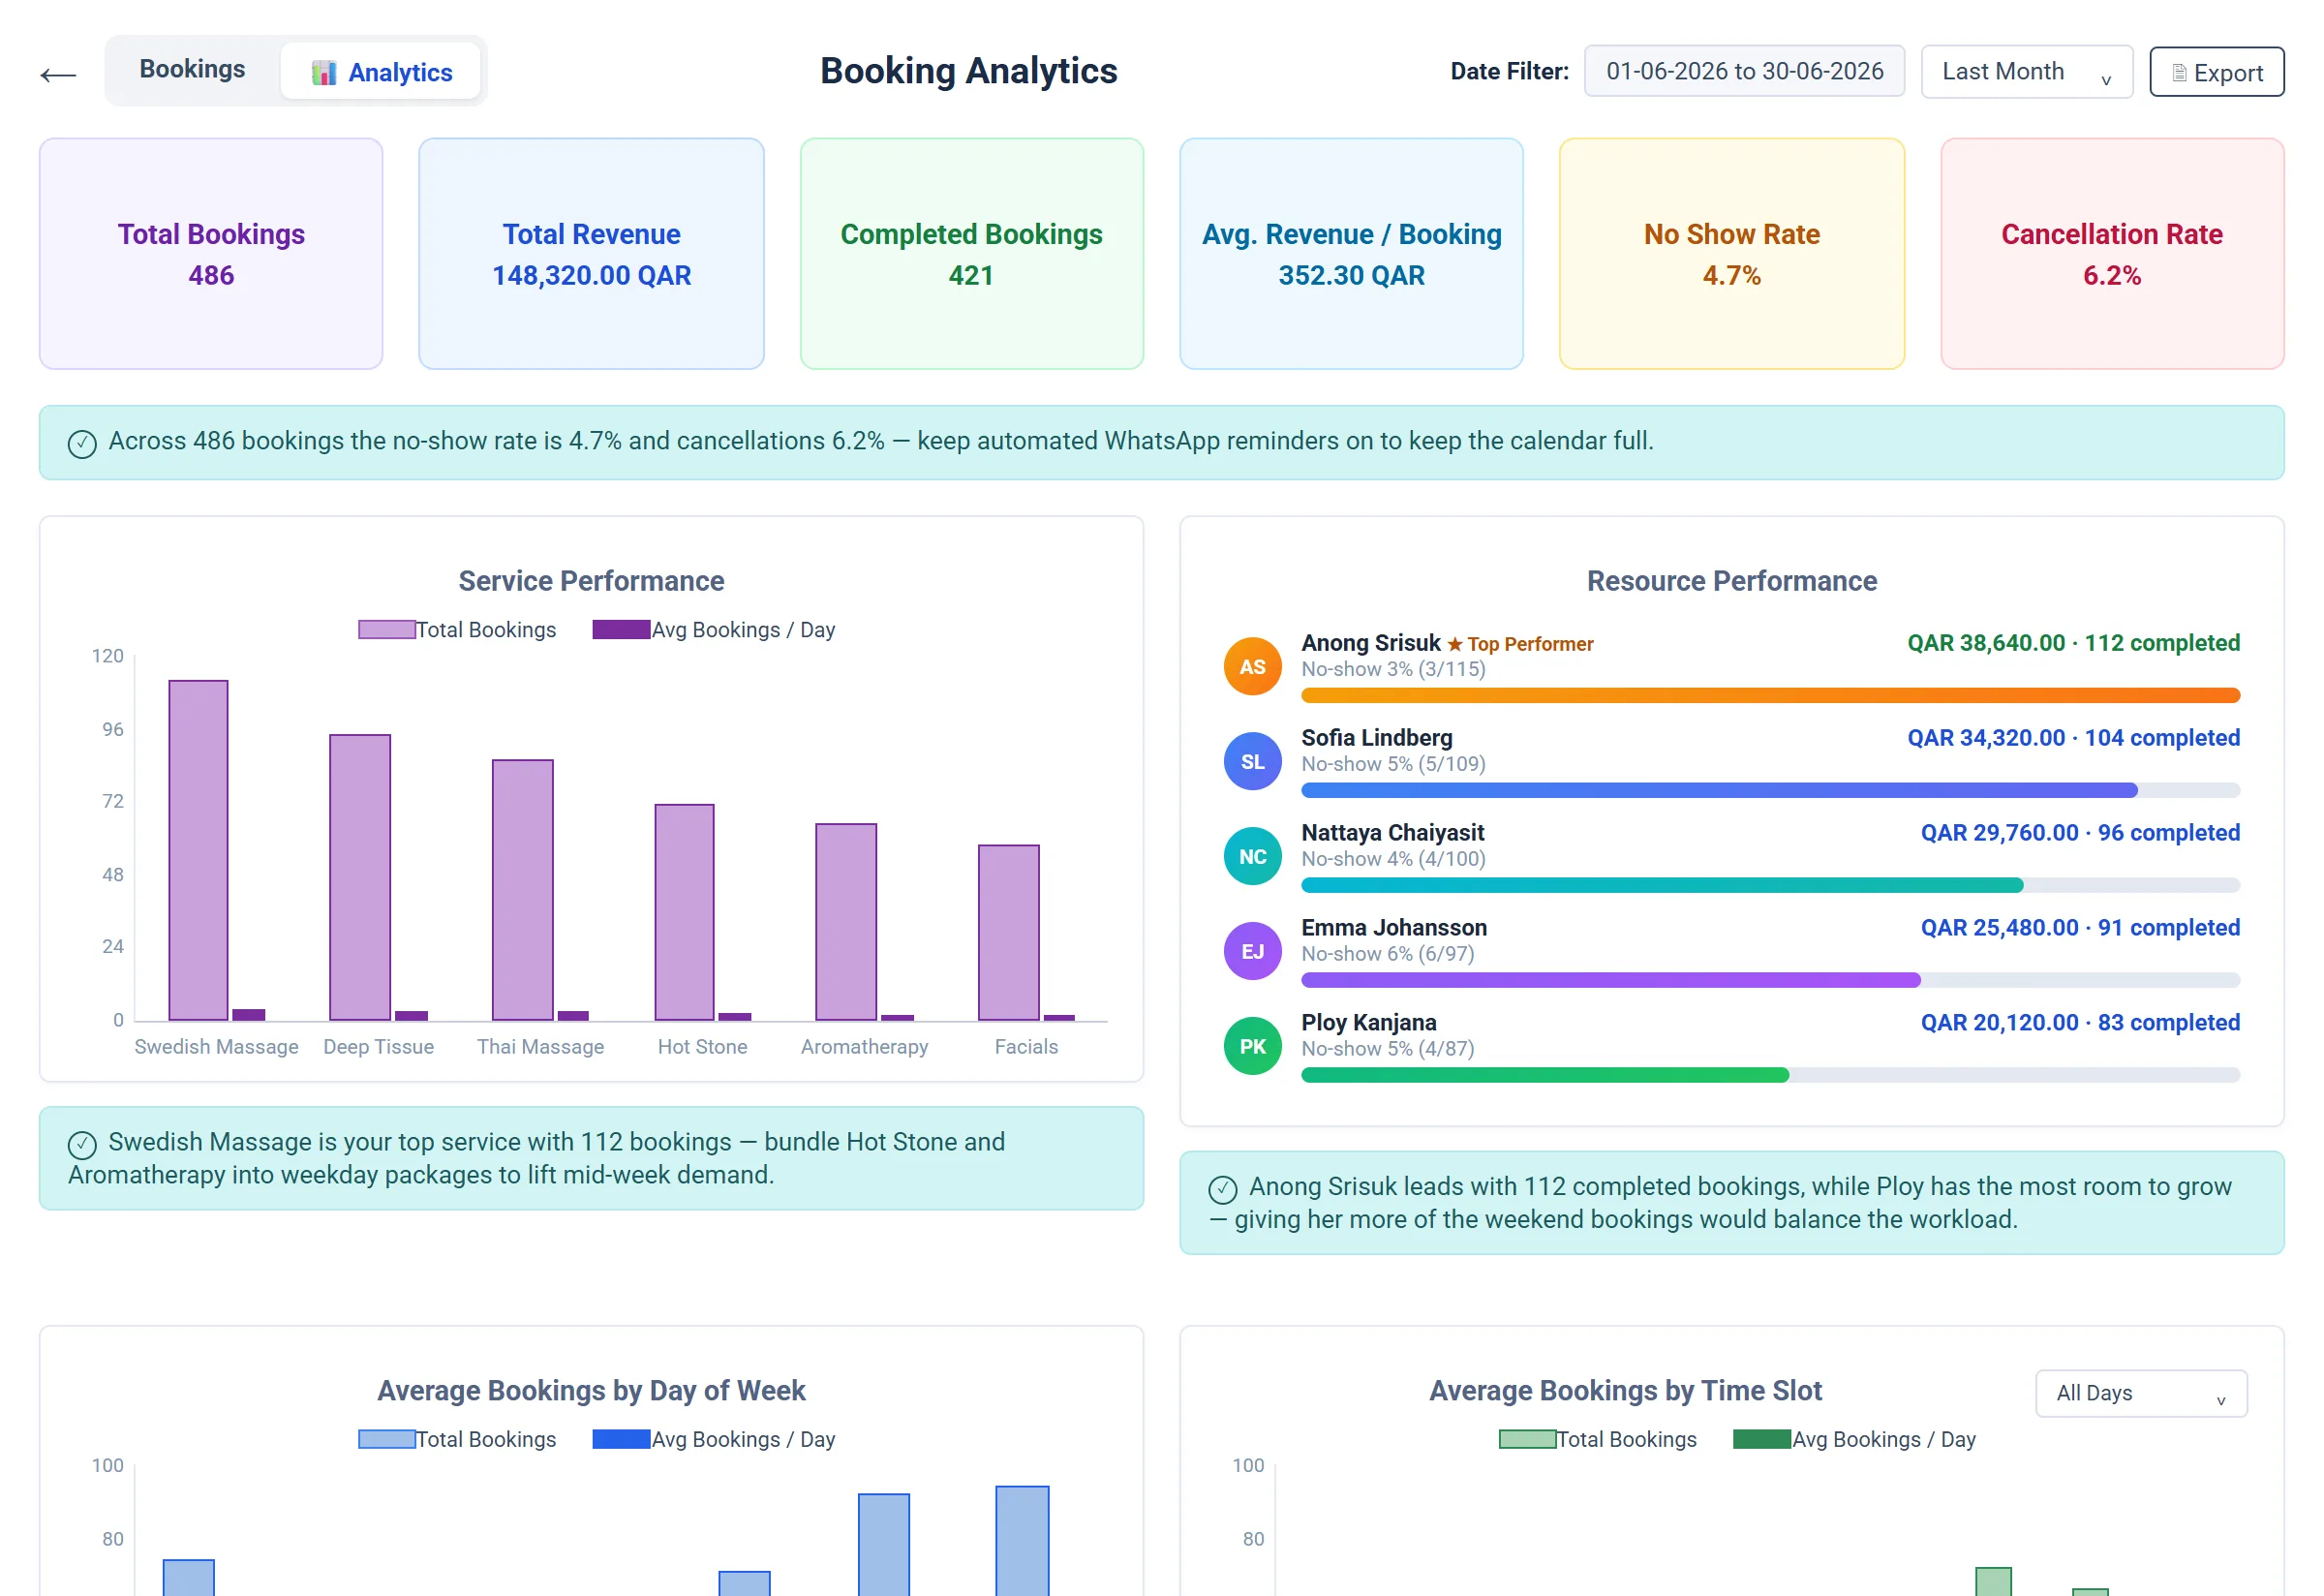View the Cancellation Rate card
Viewport: 2324px width, 1596px height.
point(2112,254)
